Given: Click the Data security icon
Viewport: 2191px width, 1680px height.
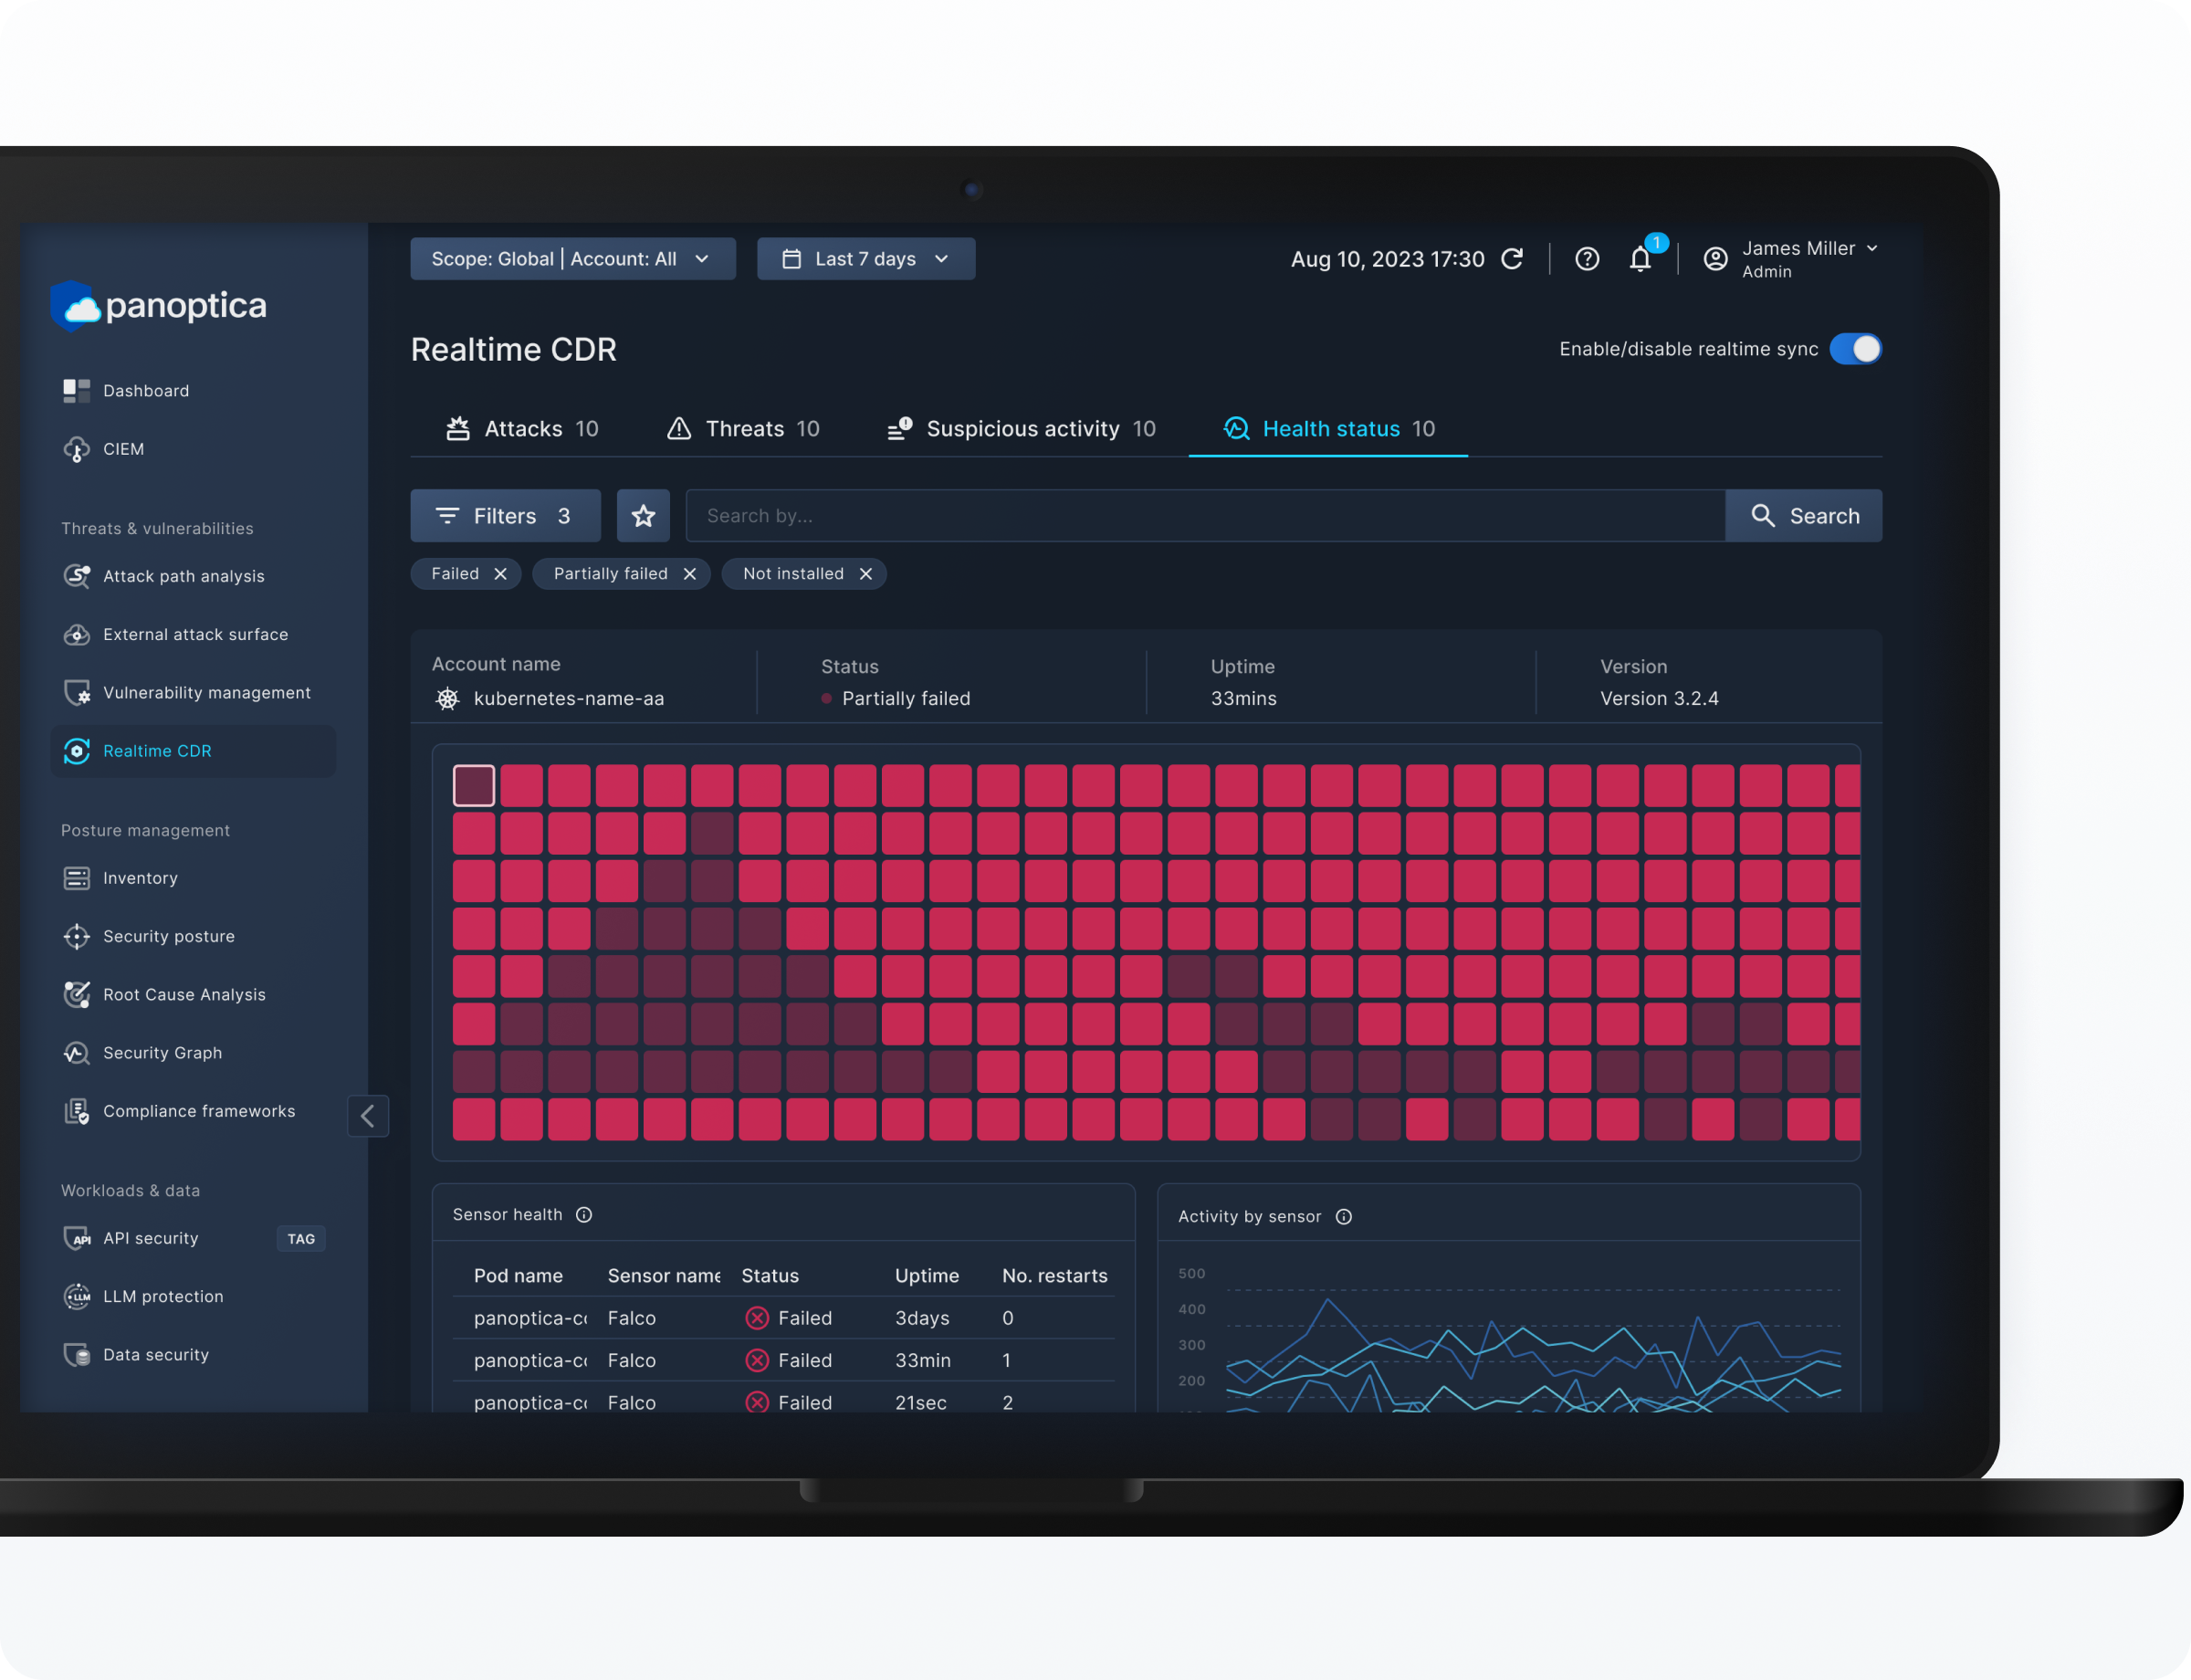Looking at the screenshot, I should (x=77, y=1354).
